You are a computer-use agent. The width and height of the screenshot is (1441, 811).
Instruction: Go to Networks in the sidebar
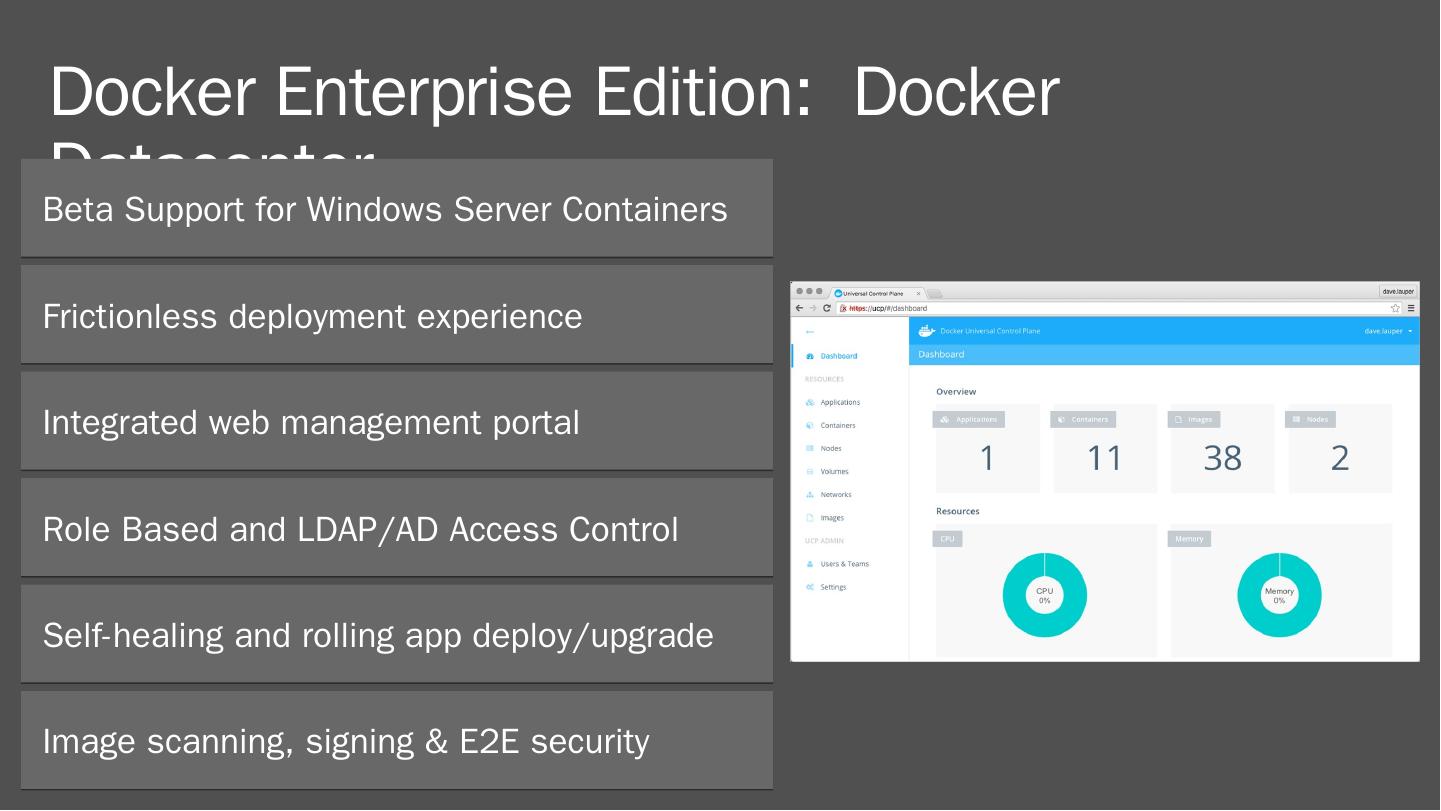(836, 494)
